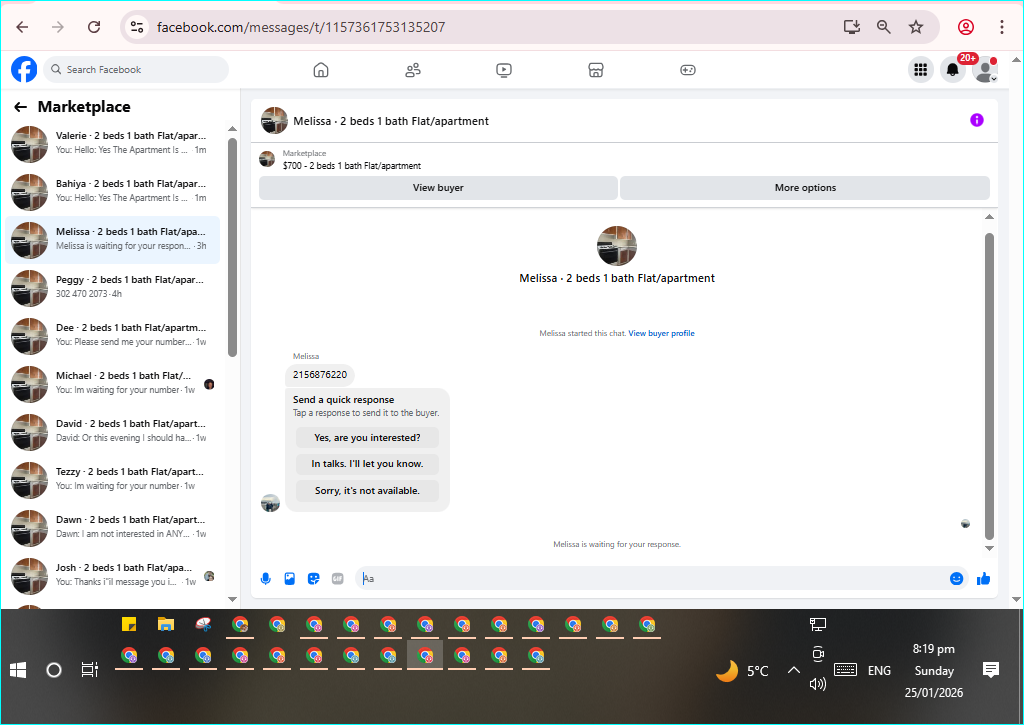Open the Facebook menu grid icon
The width and height of the screenshot is (1024, 725).
click(x=921, y=69)
